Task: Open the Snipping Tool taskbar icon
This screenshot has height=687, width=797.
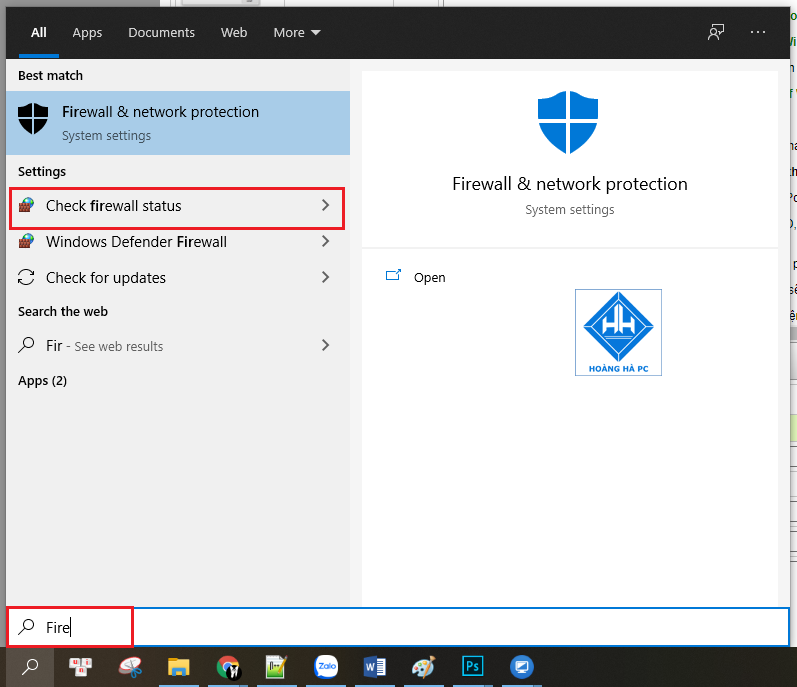Action: point(130,667)
